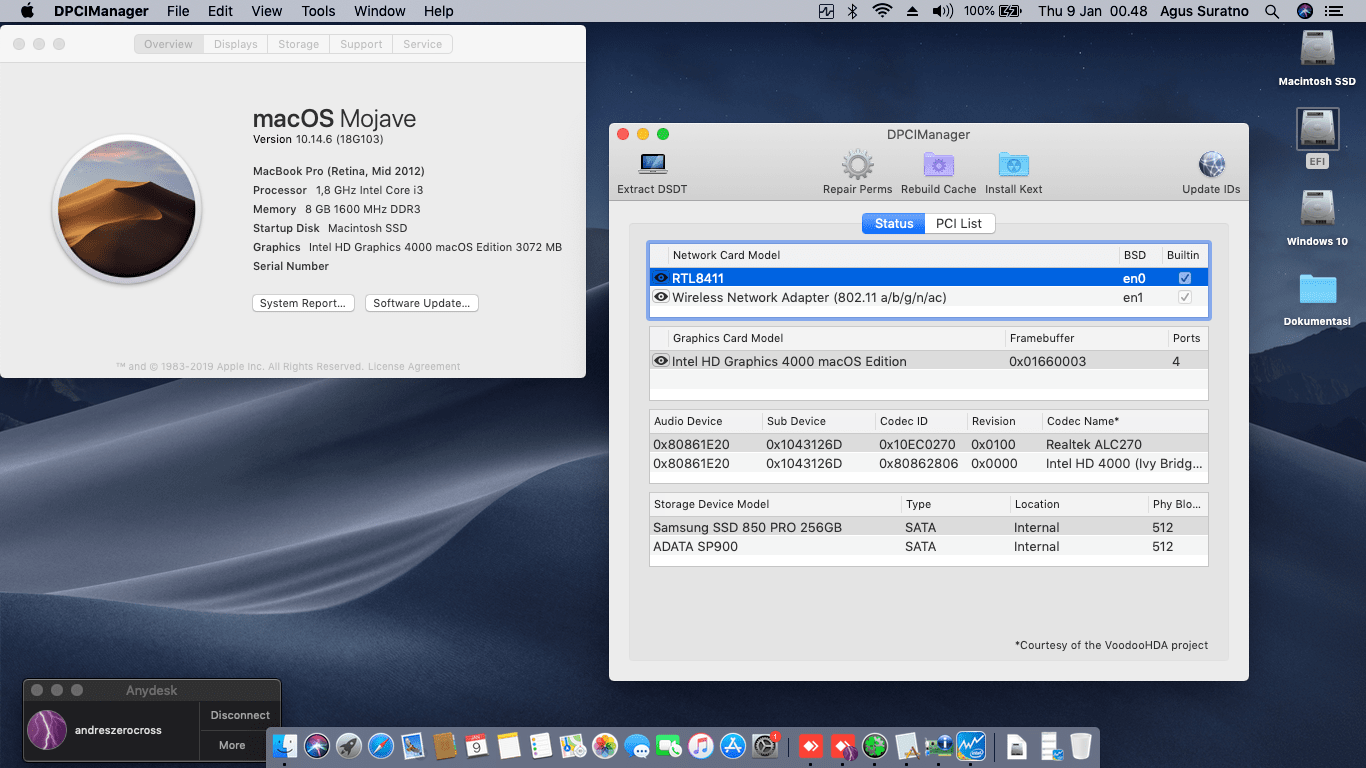Open the Wi-Fi status menu

(880, 11)
